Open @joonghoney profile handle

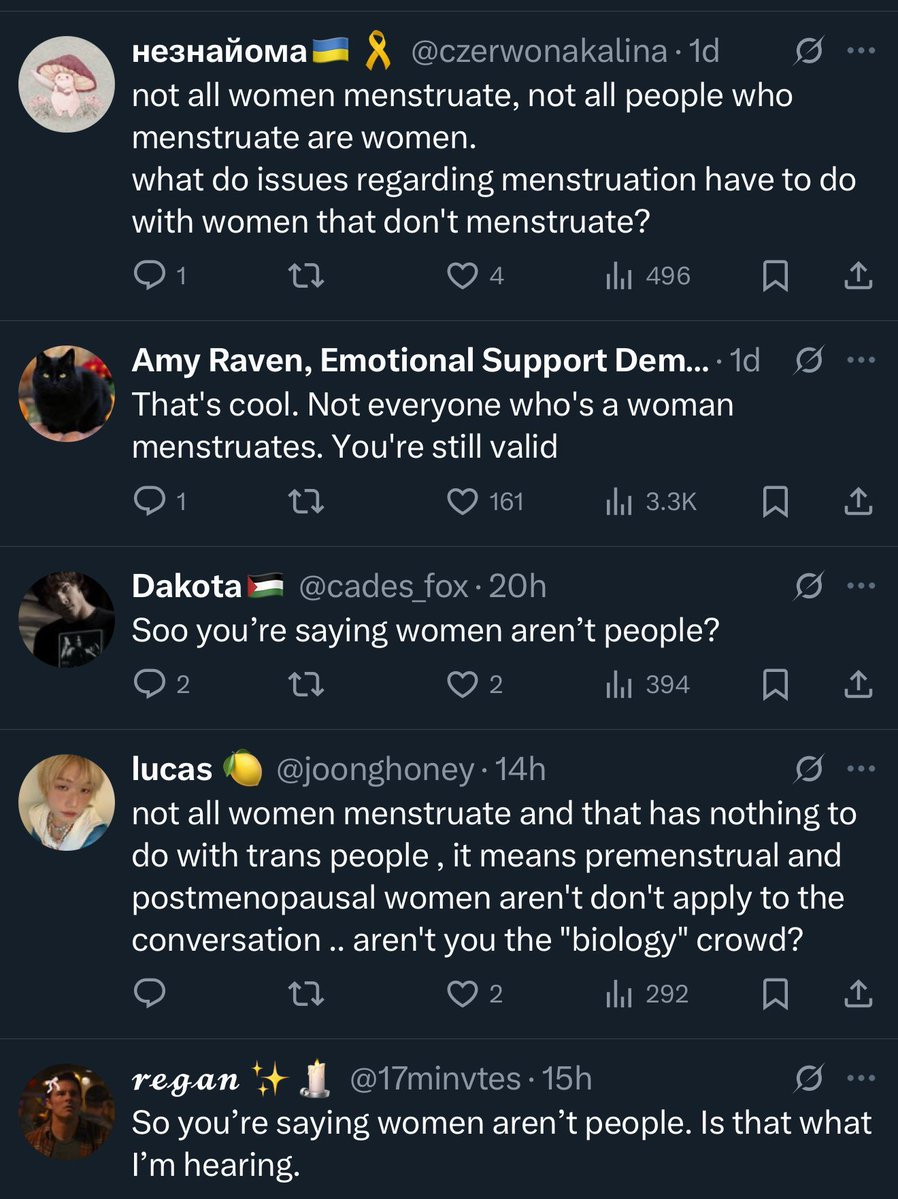point(374,769)
